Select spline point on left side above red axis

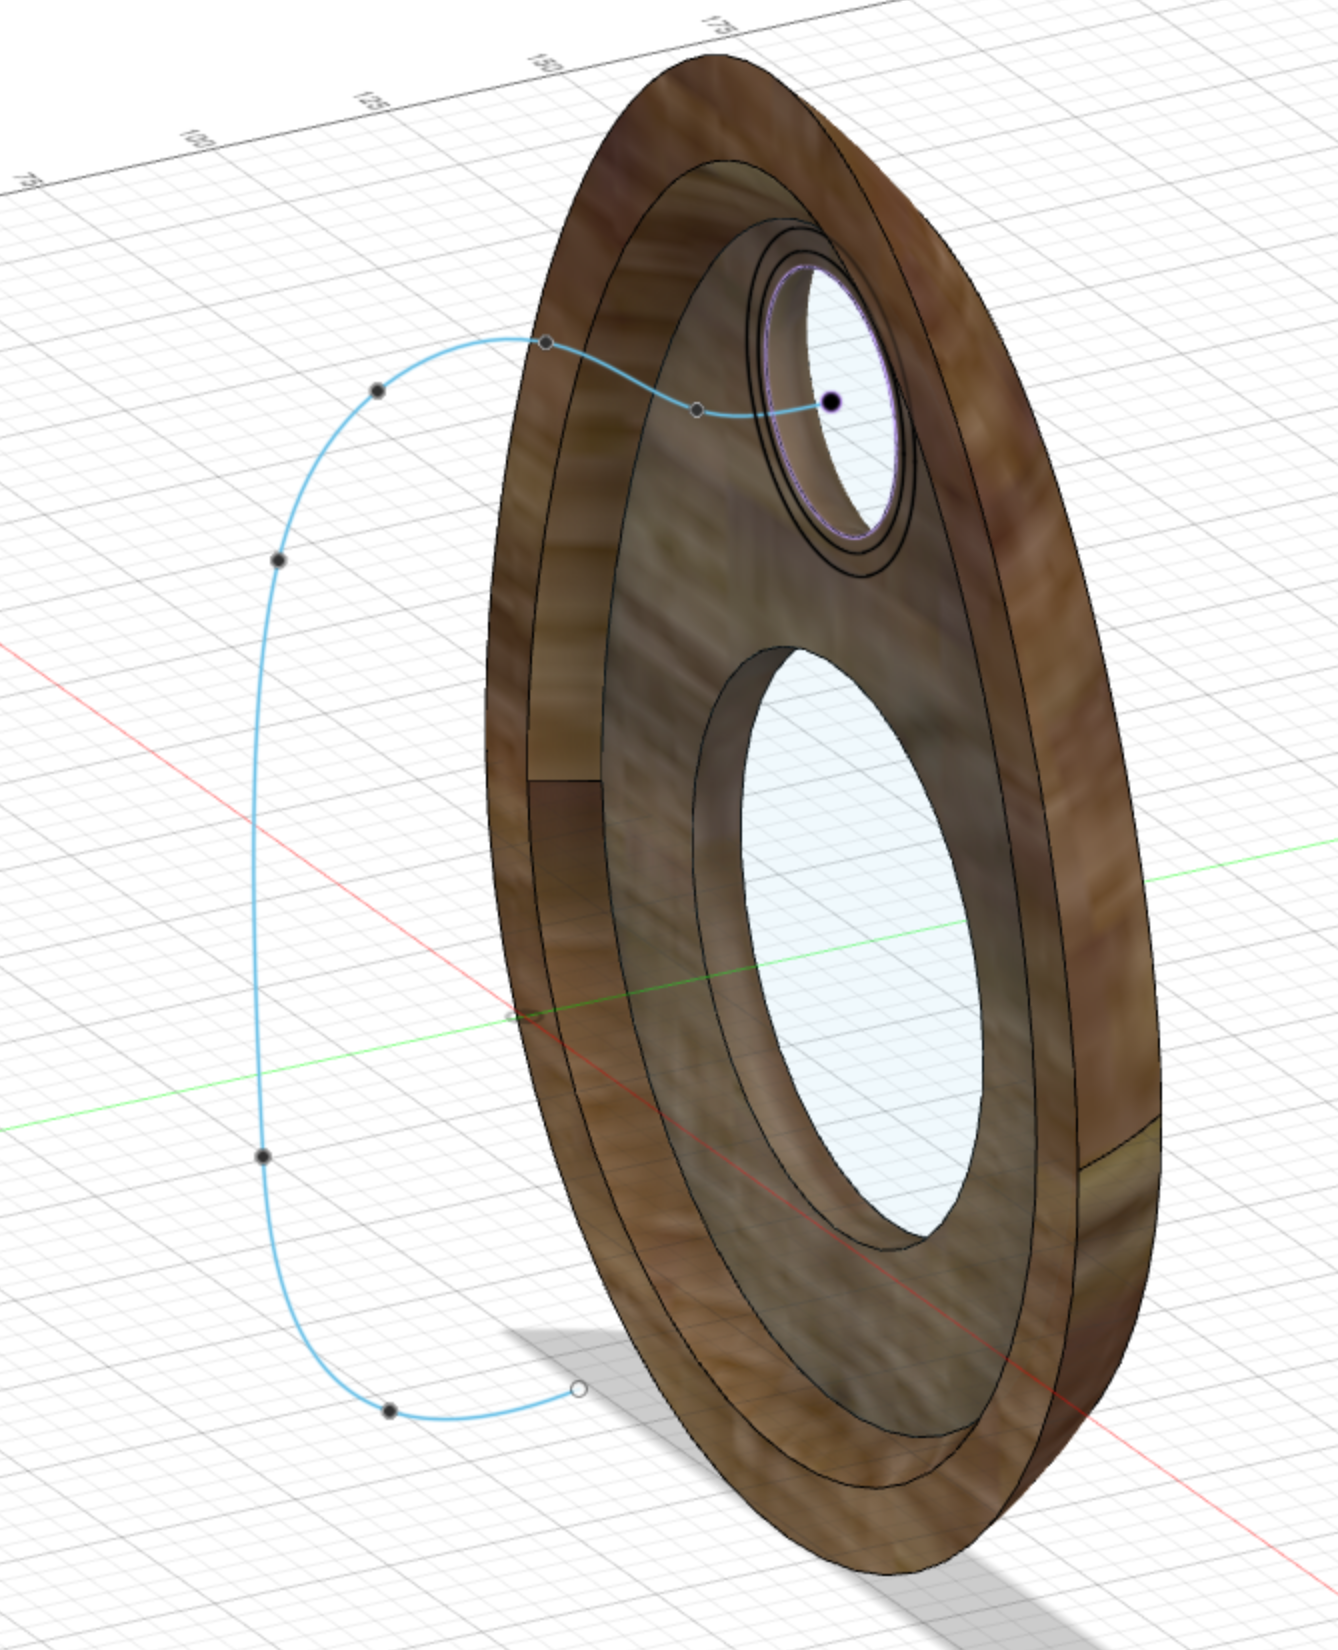(x=279, y=561)
